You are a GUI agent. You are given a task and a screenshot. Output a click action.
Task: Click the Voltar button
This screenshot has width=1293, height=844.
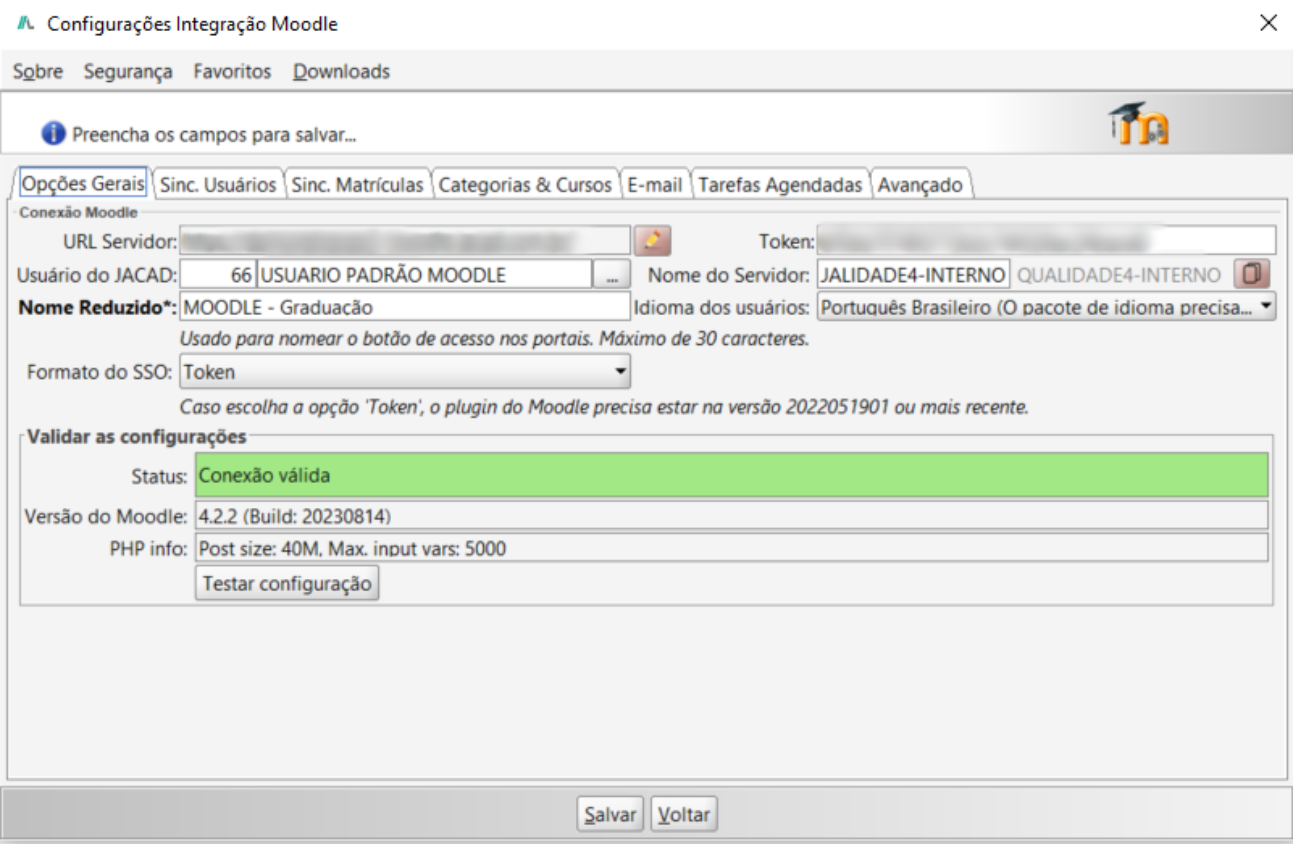(684, 815)
